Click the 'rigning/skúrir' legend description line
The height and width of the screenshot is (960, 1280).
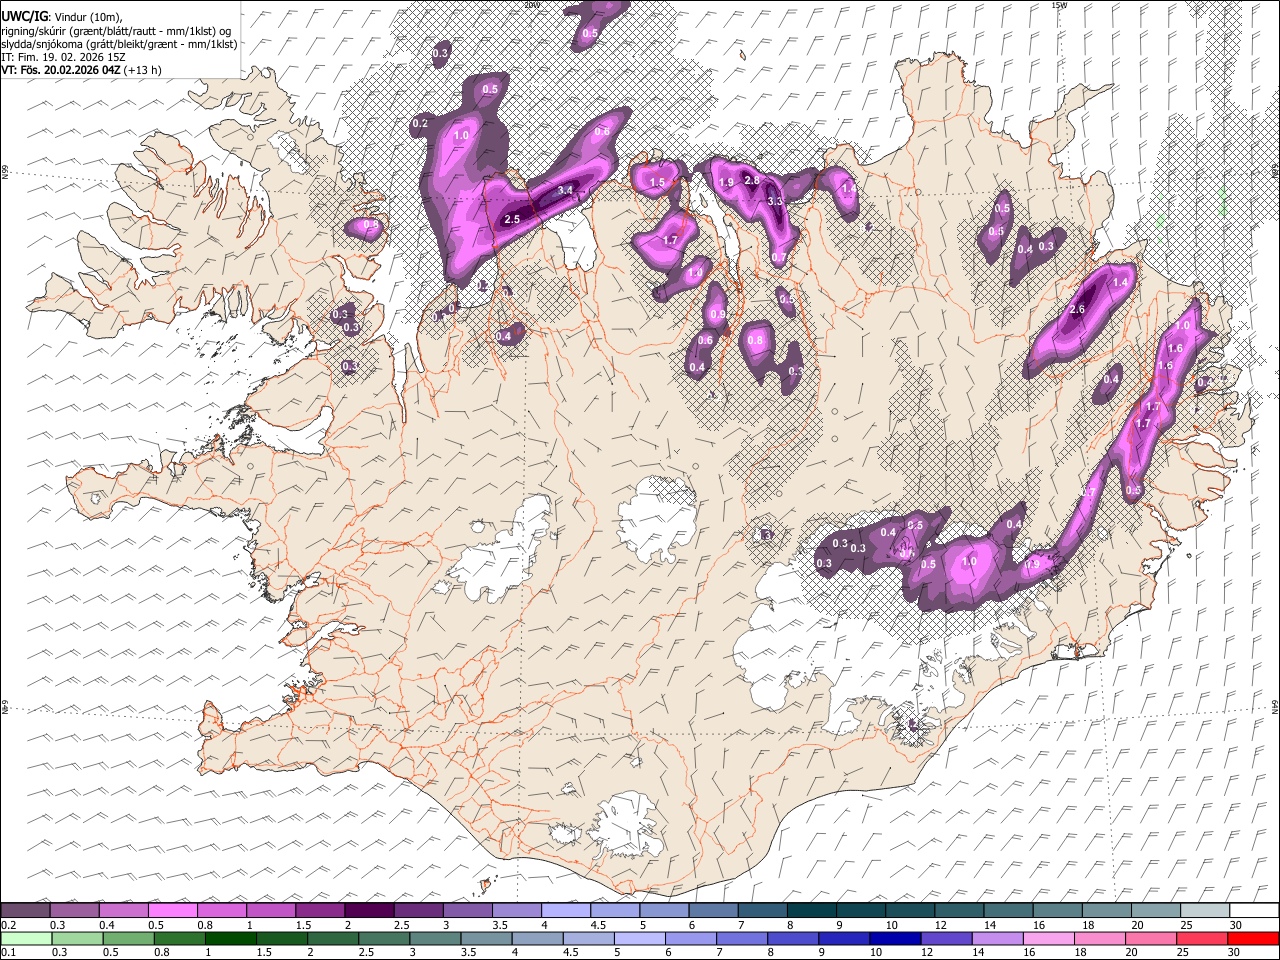click(115, 31)
